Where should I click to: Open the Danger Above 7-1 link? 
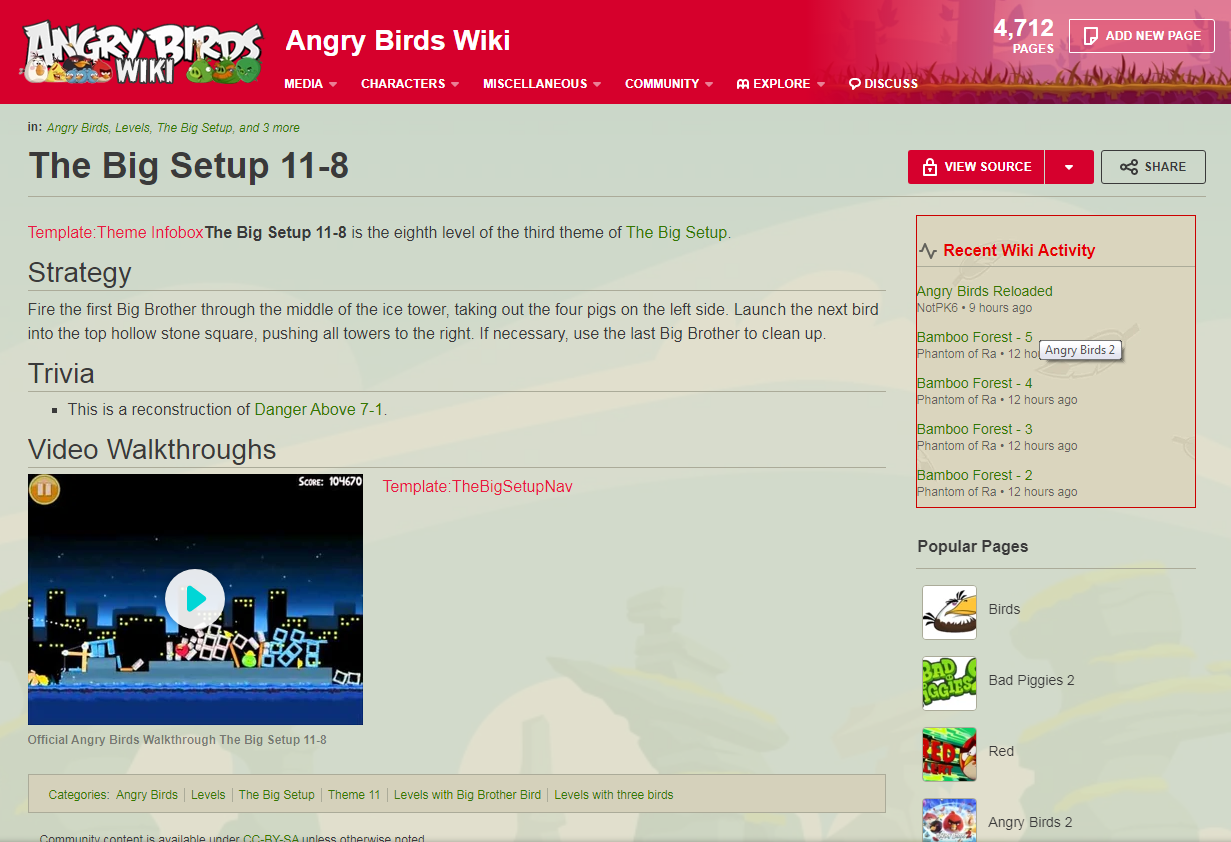pos(319,409)
